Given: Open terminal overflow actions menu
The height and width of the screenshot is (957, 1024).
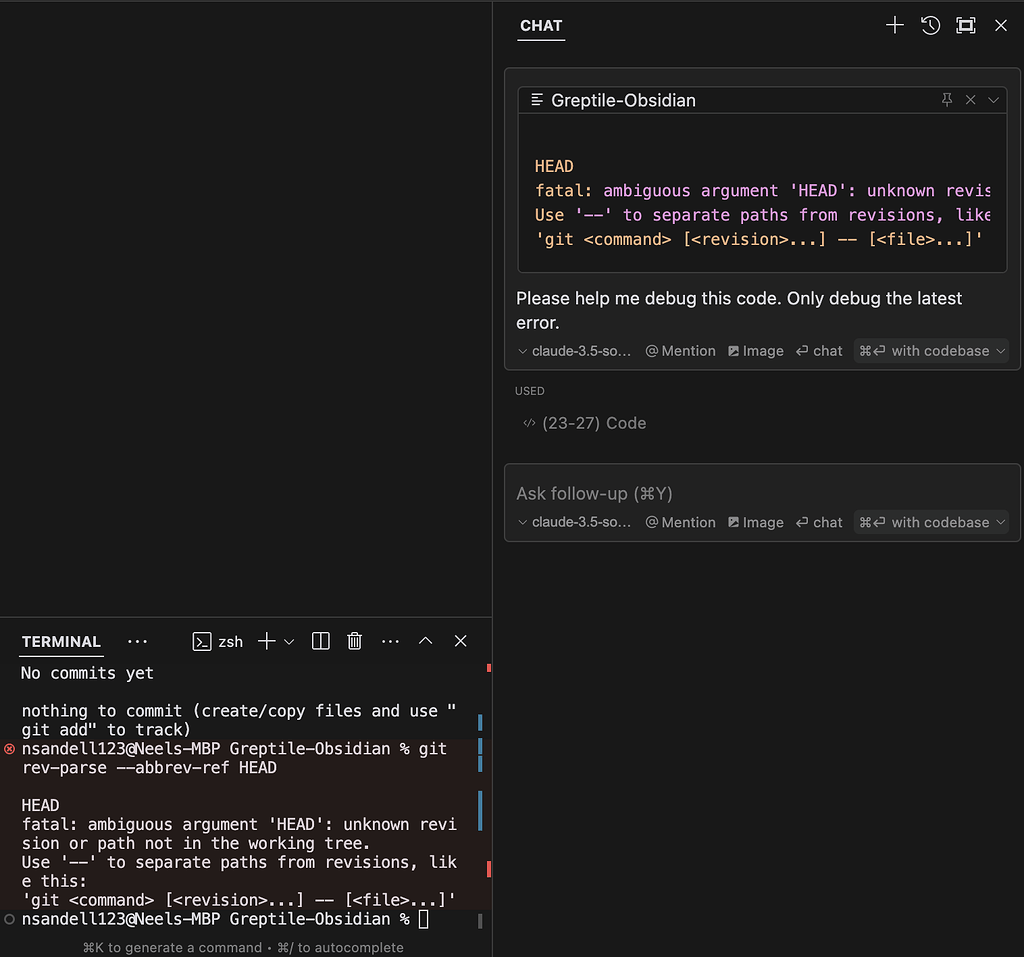Looking at the screenshot, I should tap(390, 641).
